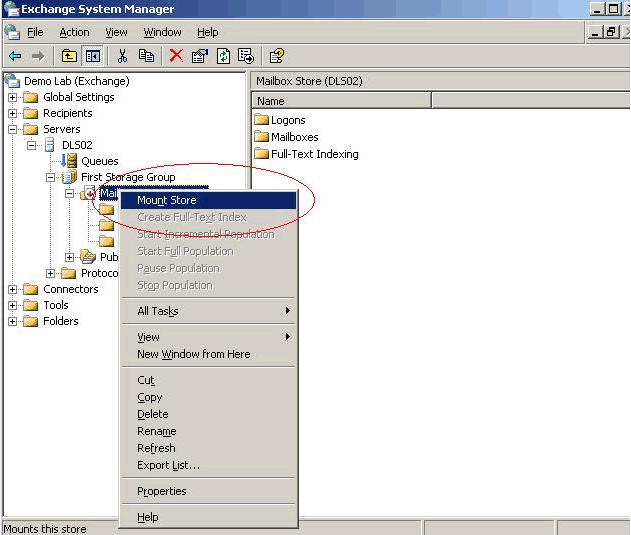Choose Delete in the context menu
Screen dimensions: 631x535
tap(208, 414)
